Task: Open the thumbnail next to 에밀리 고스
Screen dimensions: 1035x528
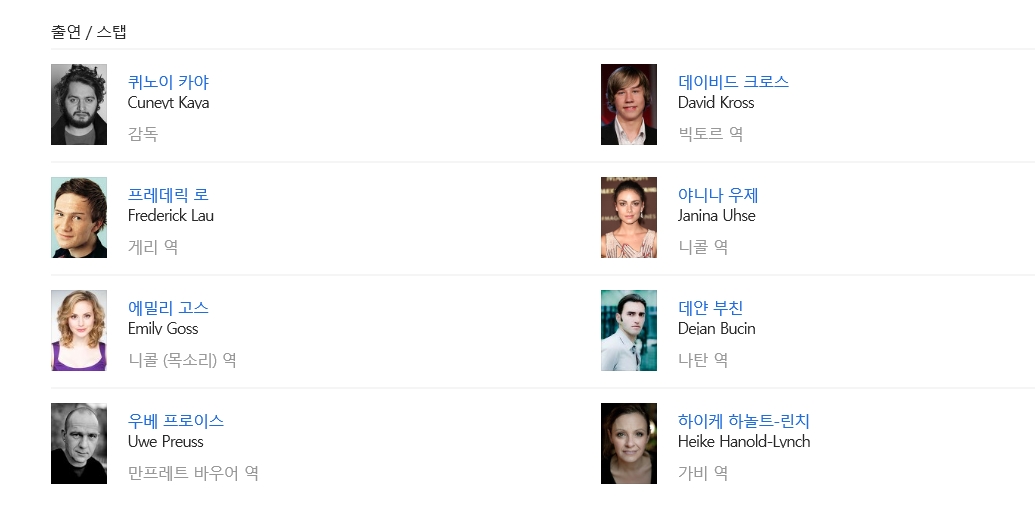Action: (x=79, y=331)
